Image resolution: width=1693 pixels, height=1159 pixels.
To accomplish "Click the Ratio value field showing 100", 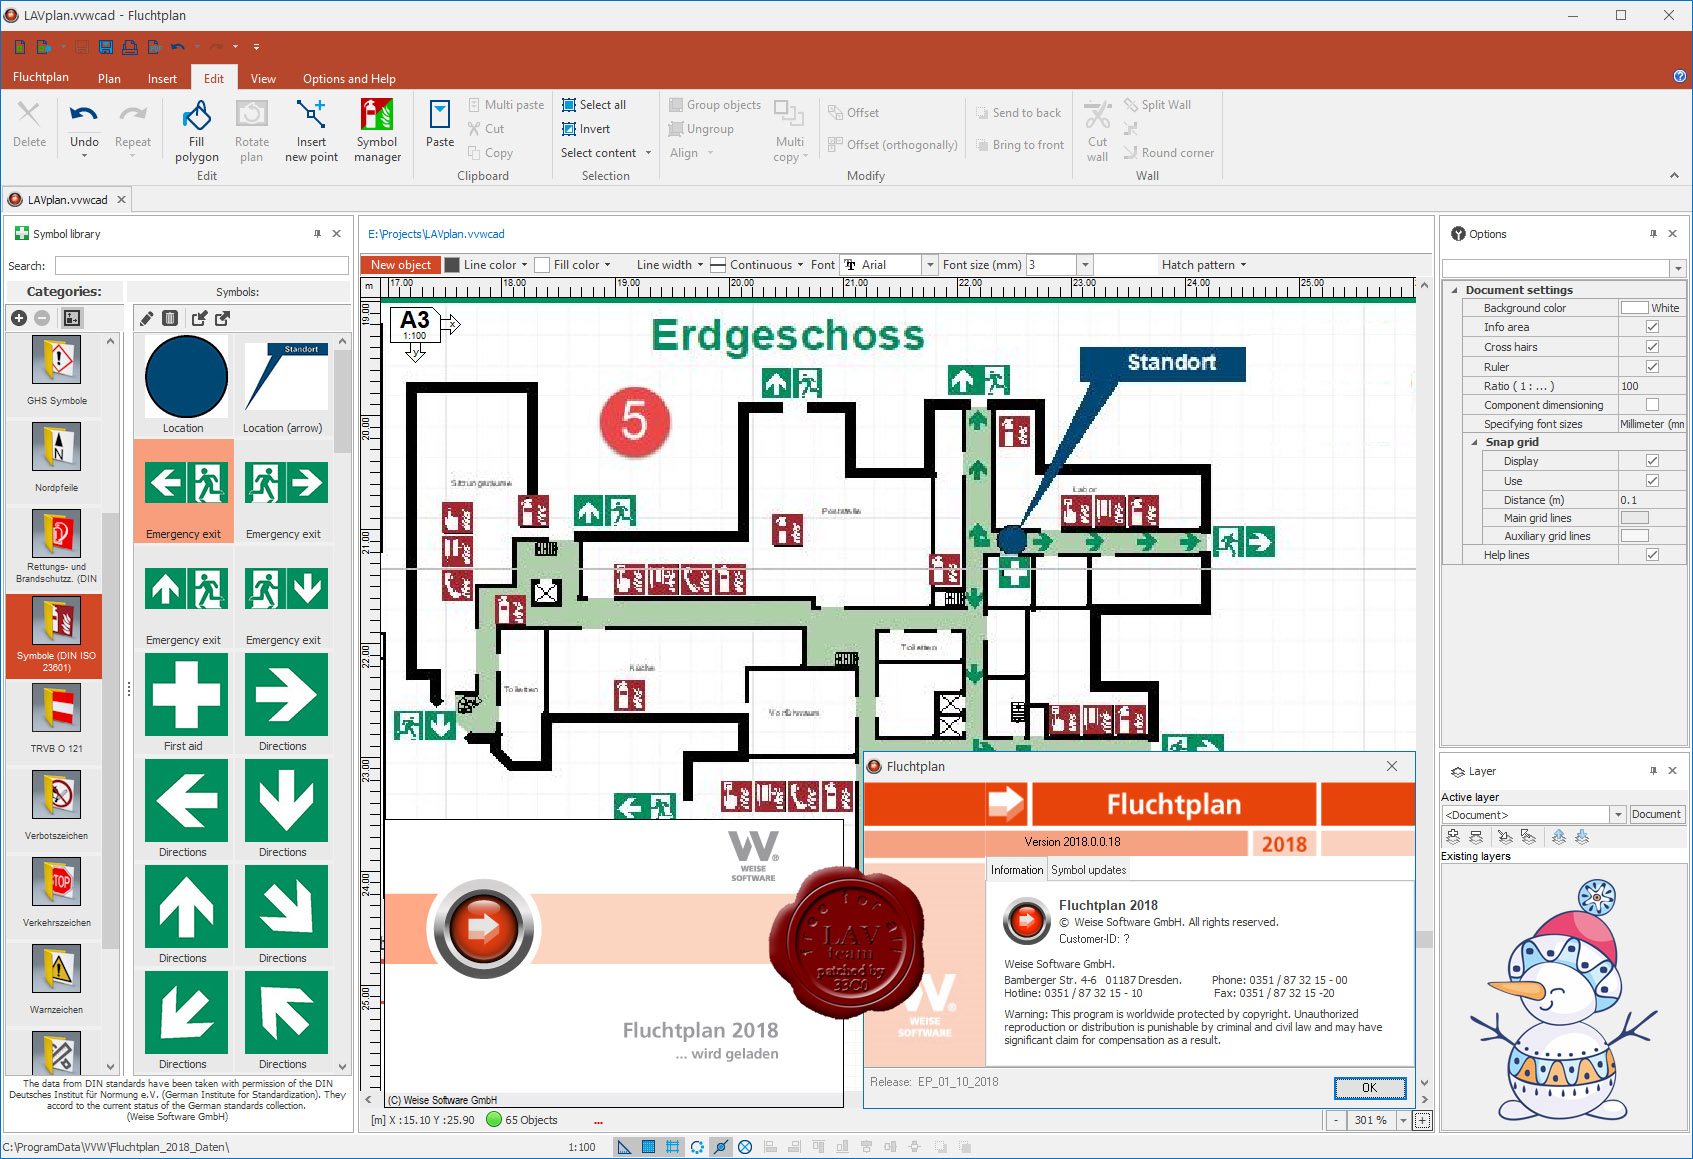I will [1652, 386].
